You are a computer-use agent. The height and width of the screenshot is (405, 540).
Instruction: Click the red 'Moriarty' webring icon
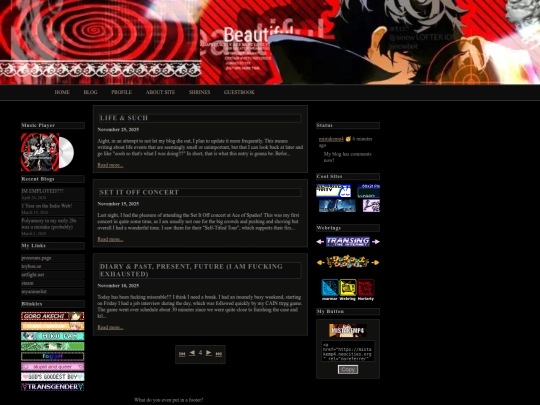pyautogui.click(x=366, y=290)
